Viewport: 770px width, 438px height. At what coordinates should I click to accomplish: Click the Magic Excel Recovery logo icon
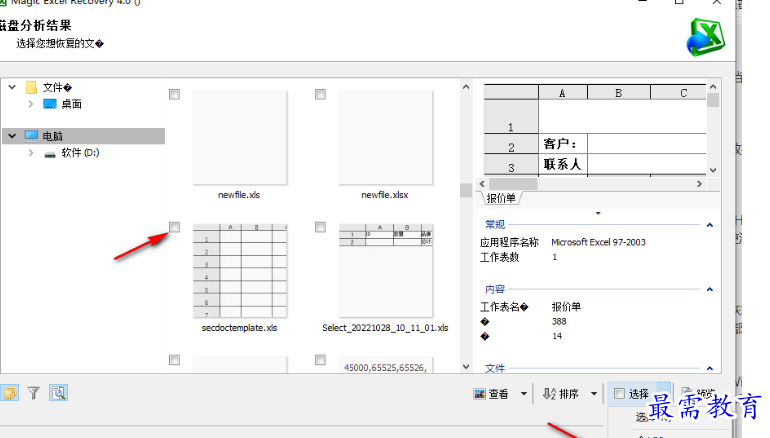pos(706,37)
